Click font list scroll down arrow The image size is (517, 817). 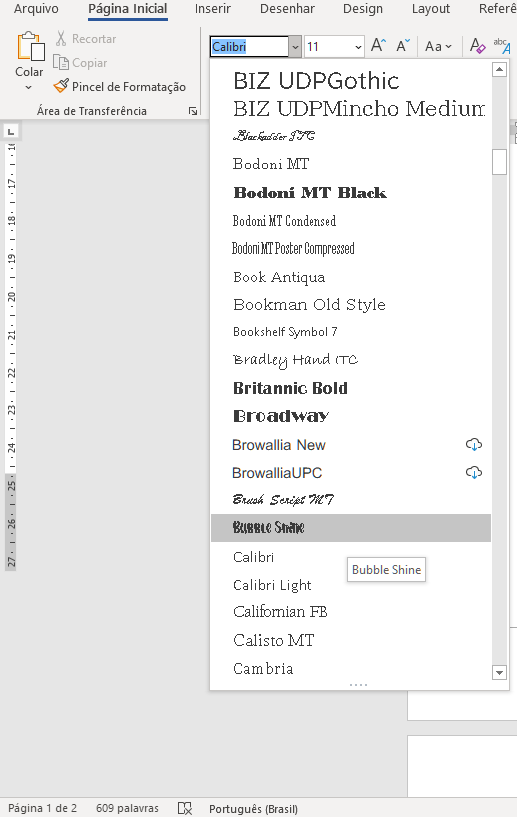pyautogui.click(x=499, y=673)
